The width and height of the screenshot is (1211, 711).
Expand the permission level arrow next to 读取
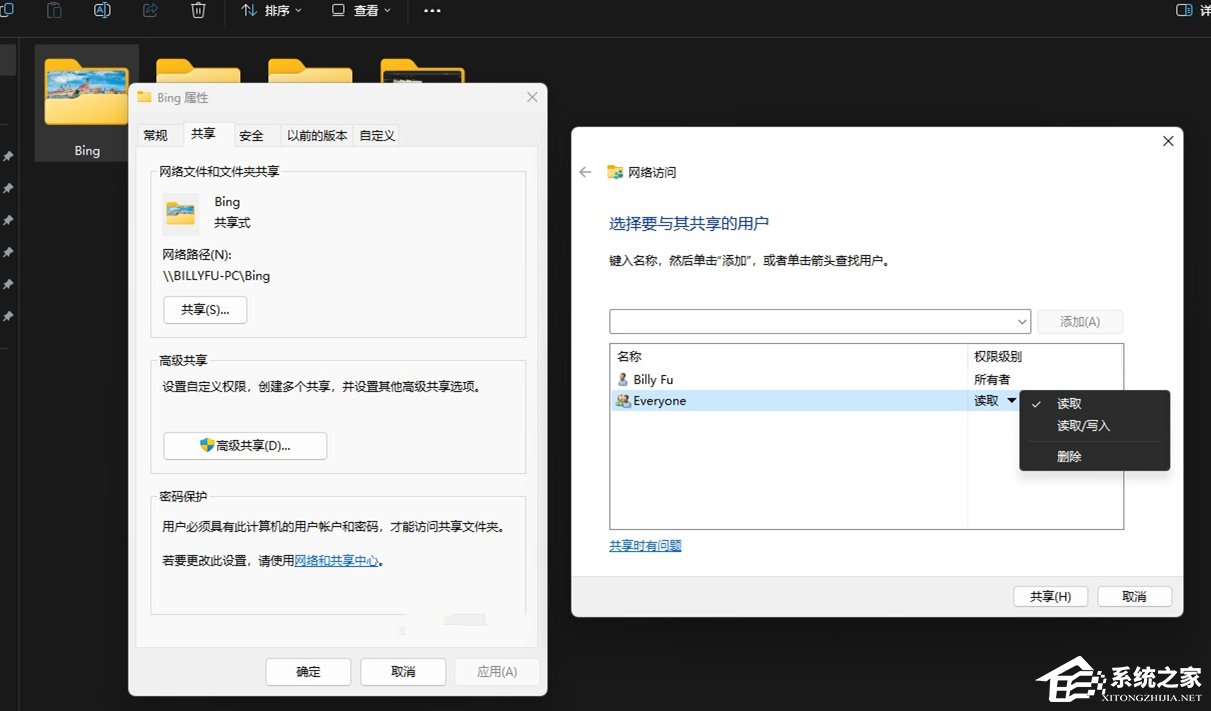pos(1010,400)
